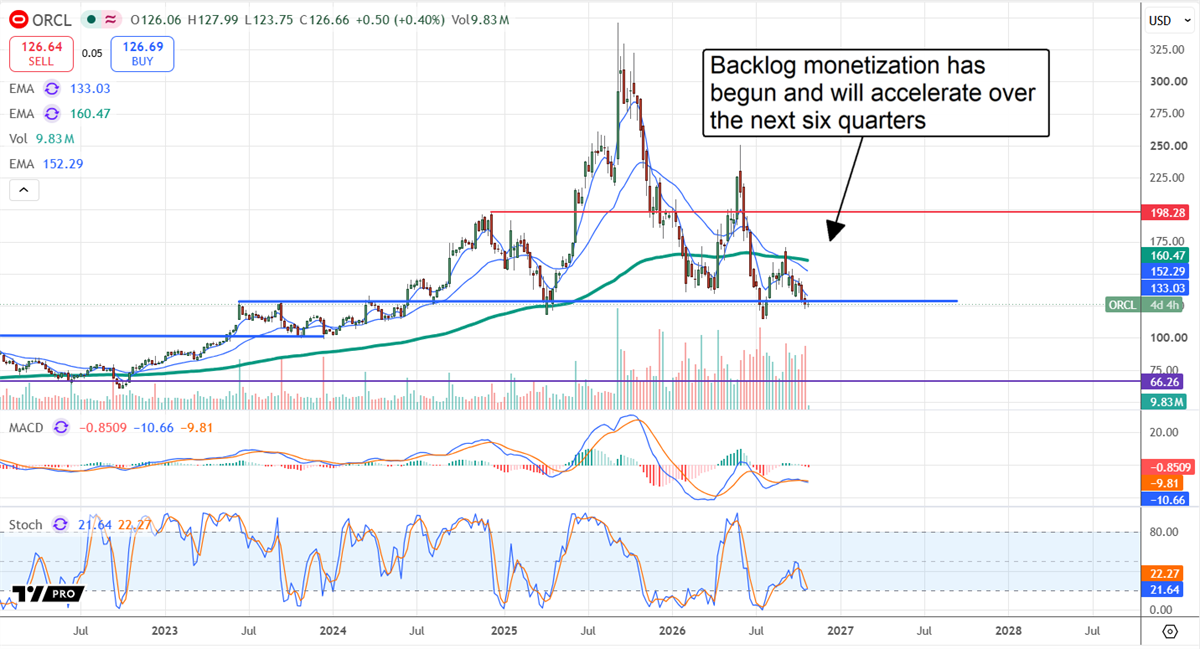Collapse the indicator legend with the chevron
Viewport: 1200px width, 649px height.
tap(25, 189)
